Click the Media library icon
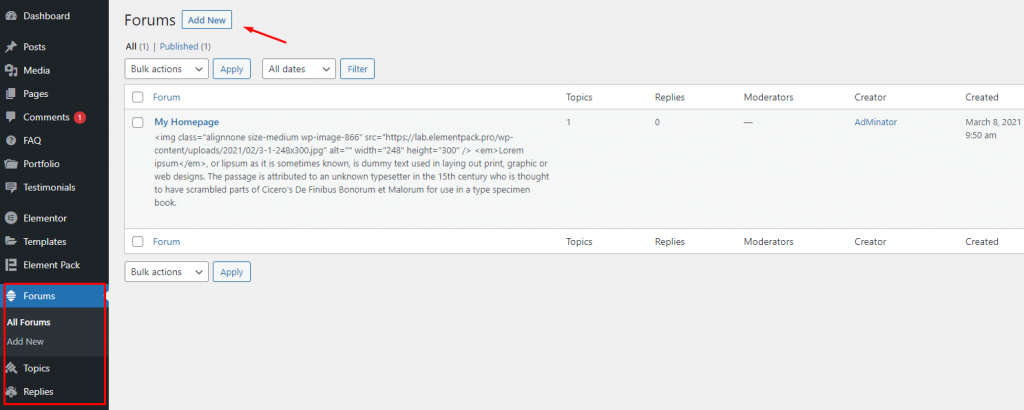 point(10,71)
